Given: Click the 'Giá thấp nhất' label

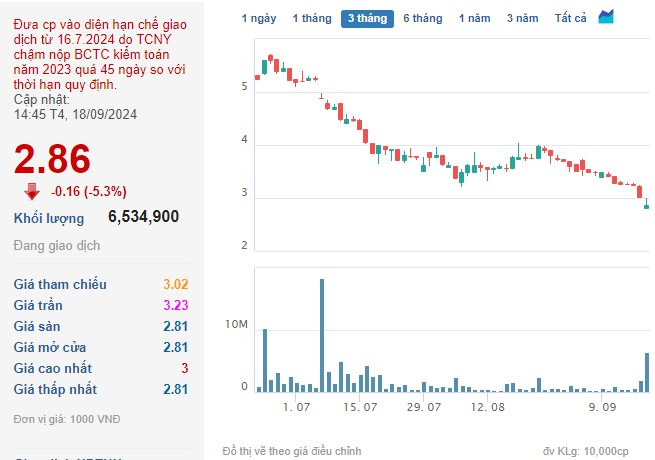Looking at the screenshot, I should click(55, 389).
